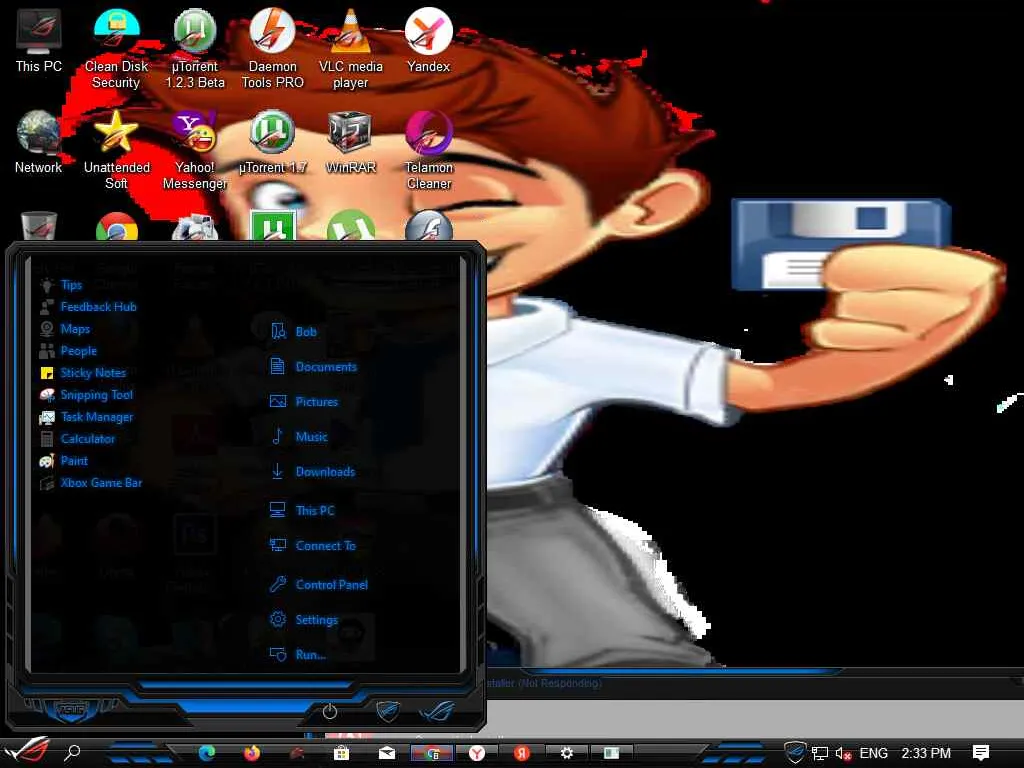Open Firefox from taskbar
The image size is (1024, 768).
pos(251,753)
